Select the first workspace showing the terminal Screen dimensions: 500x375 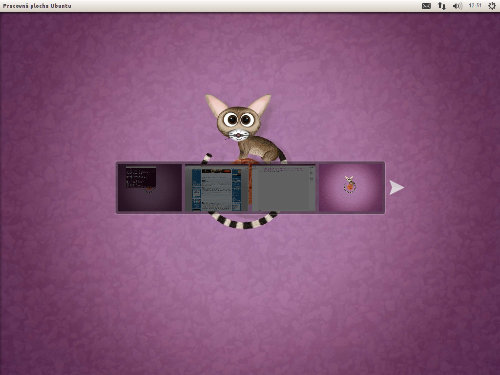pos(150,187)
